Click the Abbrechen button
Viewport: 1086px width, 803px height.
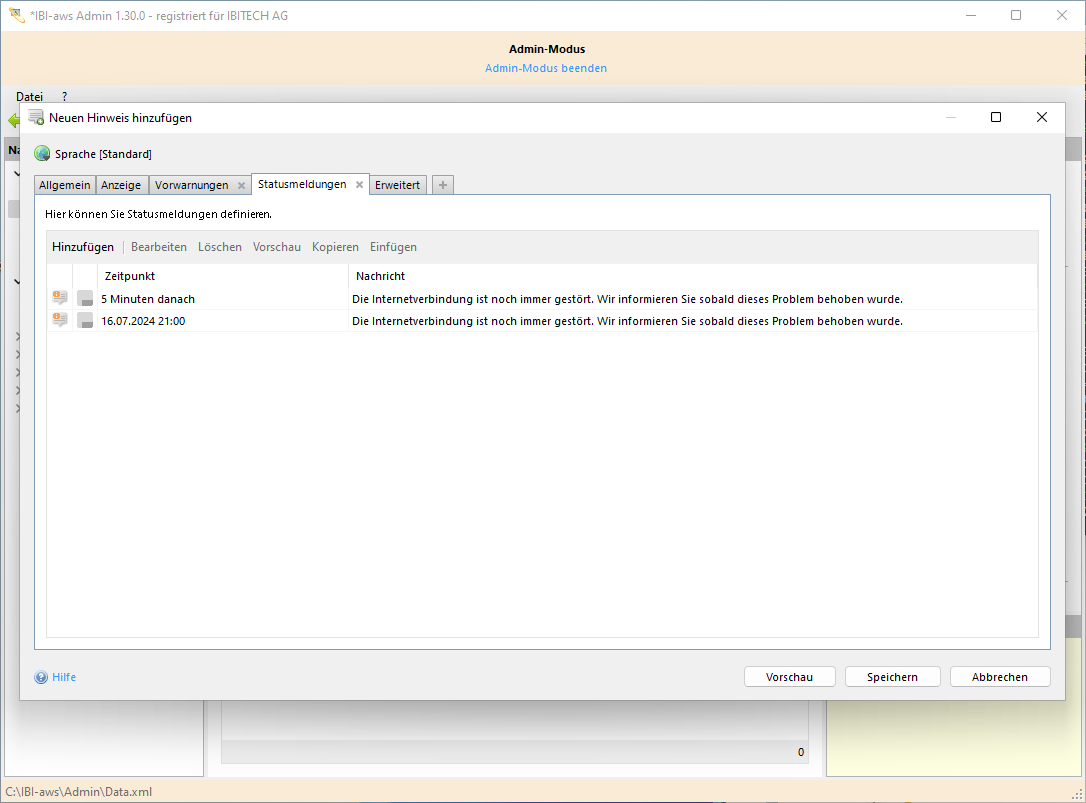(x=1000, y=677)
